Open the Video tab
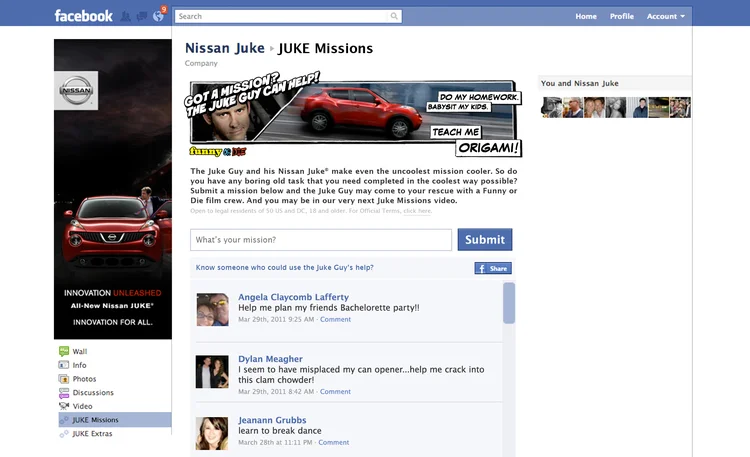 82,406
